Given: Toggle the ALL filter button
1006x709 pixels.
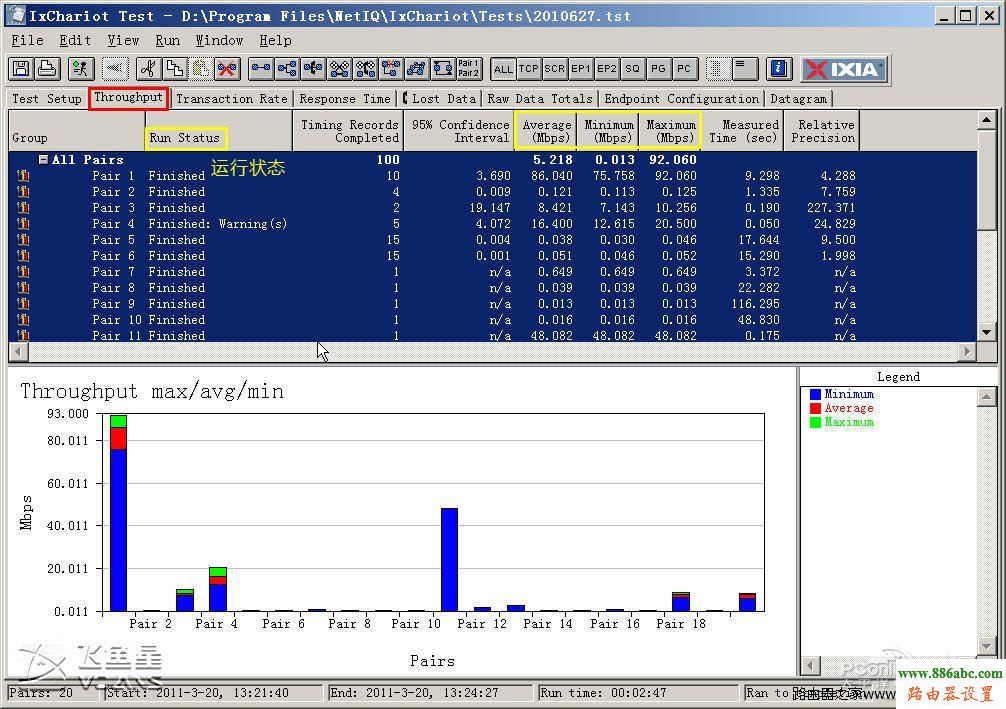Looking at the screenshot, I should [x=503, y=69].
